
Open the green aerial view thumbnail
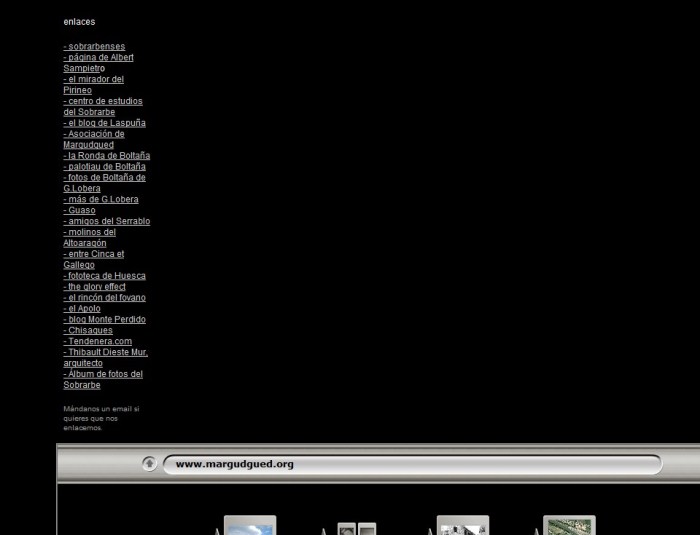coord(569,525)
